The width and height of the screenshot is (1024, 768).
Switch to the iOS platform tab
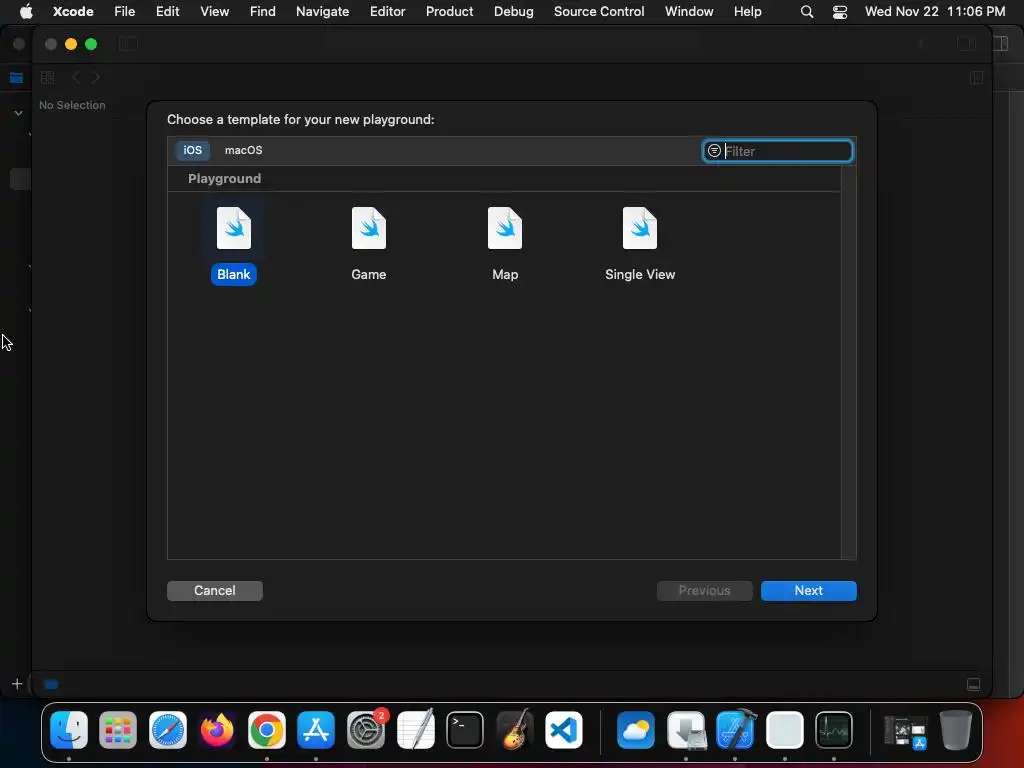coord(193,150)
